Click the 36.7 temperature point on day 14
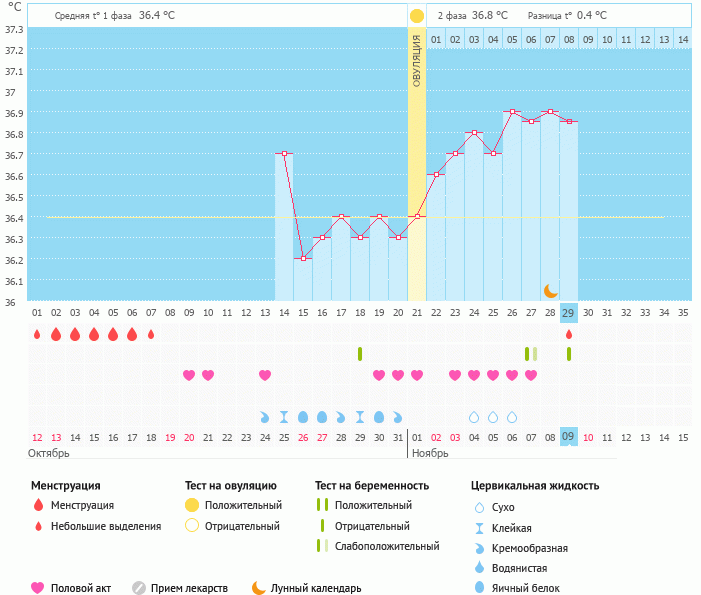Screen dimensions: 701x595 pyautogui.click(x=284, y=154)
